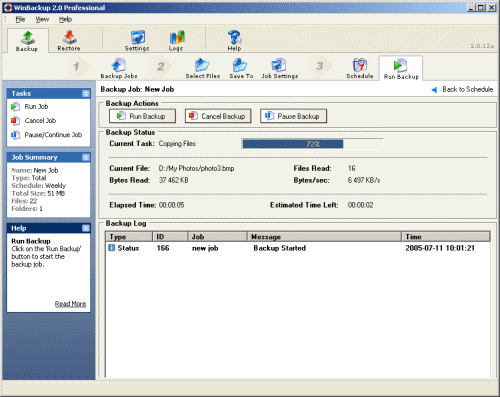The width and height of the screenshot is (500, 397).
Task: Click Run Job in Tasks panel
Action: point(36,107)
